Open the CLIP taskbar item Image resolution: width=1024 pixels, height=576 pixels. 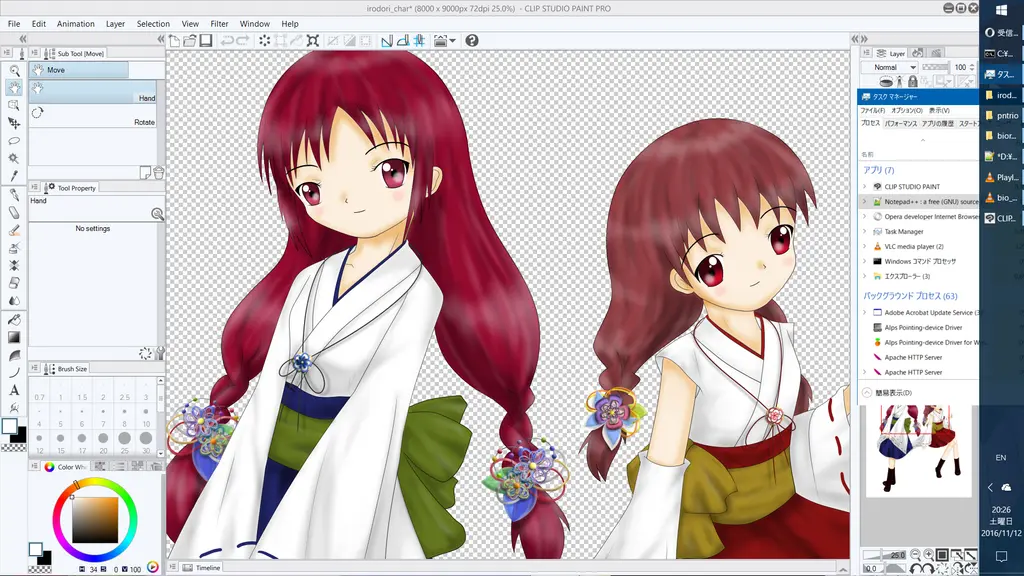point(1001,218)
